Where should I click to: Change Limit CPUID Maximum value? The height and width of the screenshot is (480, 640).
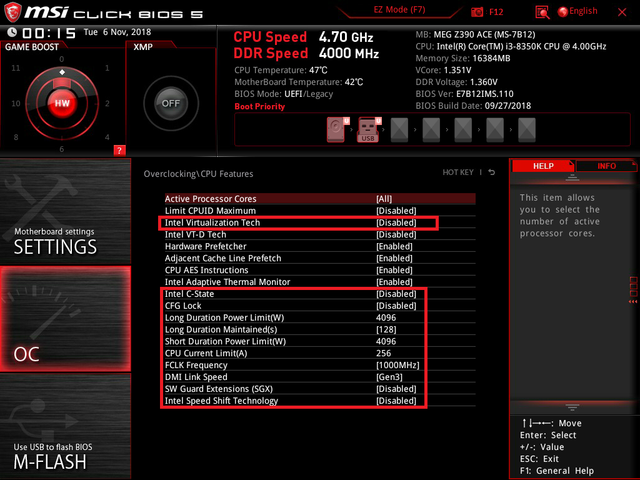click(320, 211)
